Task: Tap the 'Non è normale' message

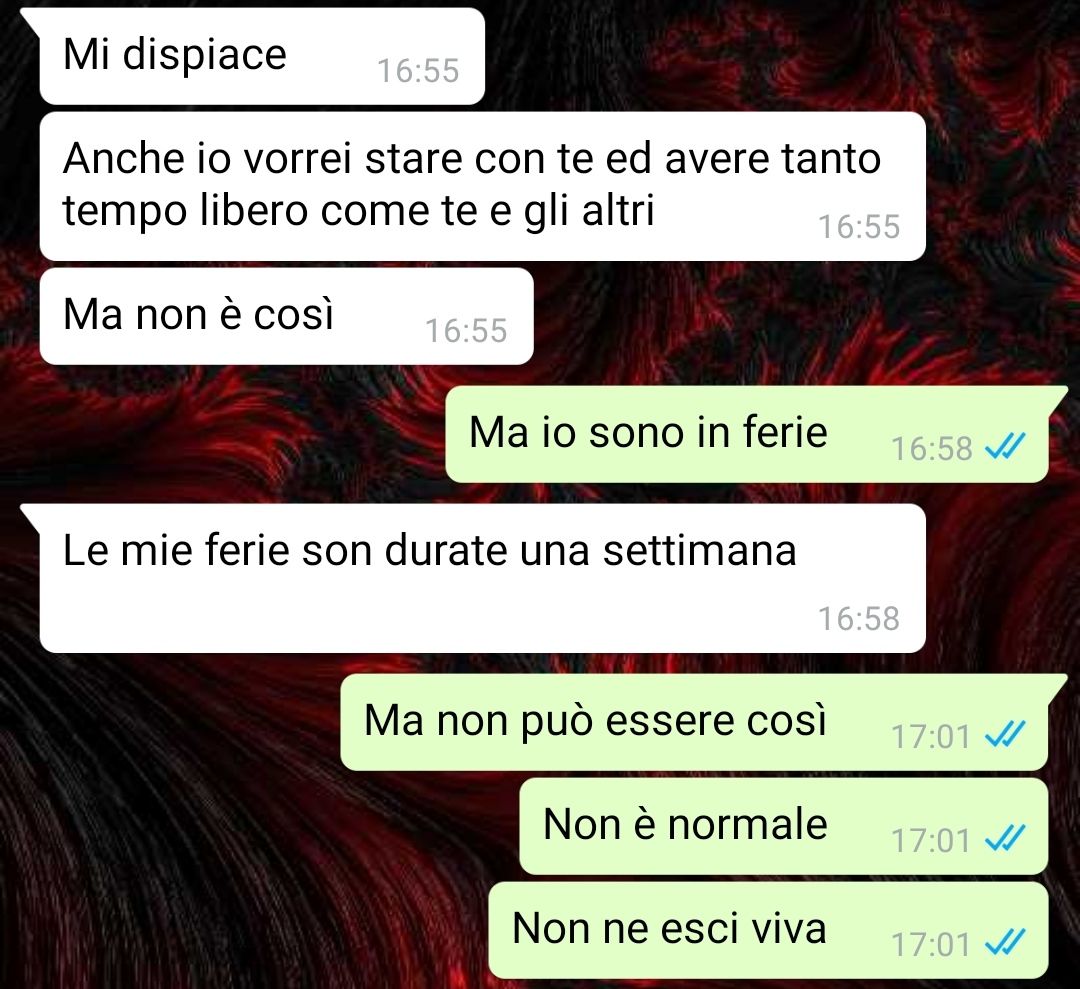Action: (x=784, y=826)
